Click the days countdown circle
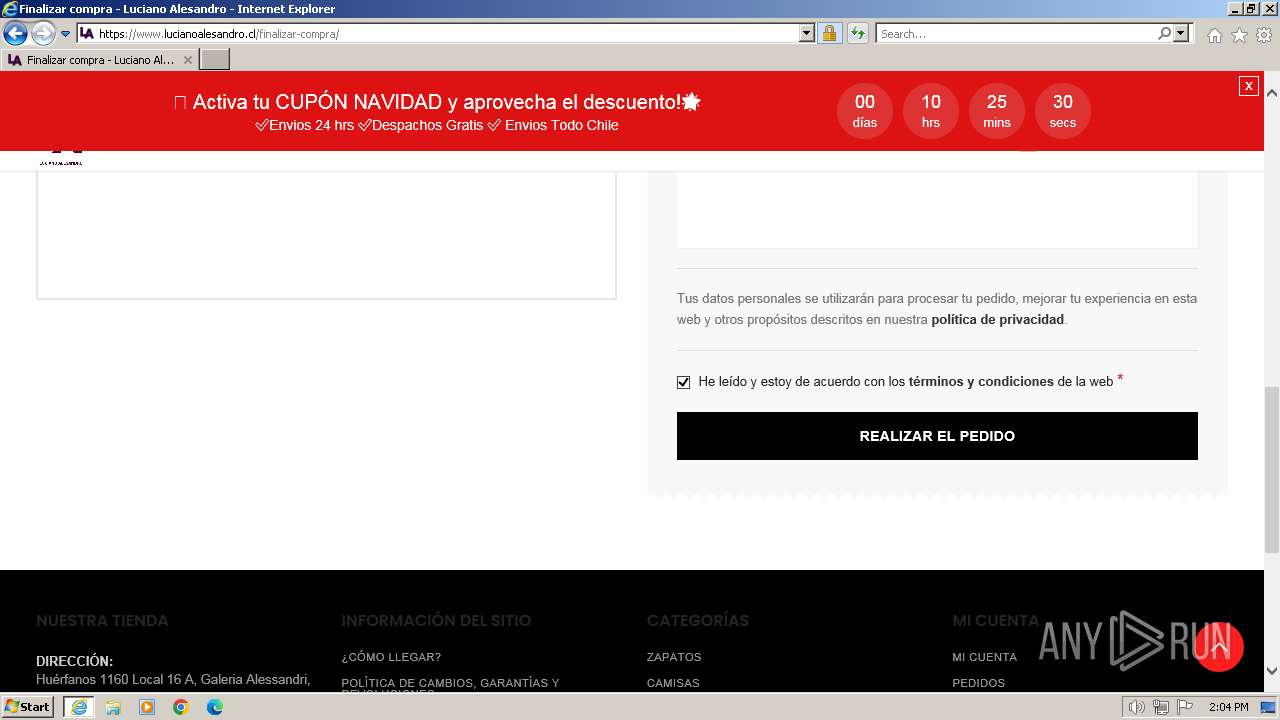This screenshot has height=720, width=1280. (865, 111)
